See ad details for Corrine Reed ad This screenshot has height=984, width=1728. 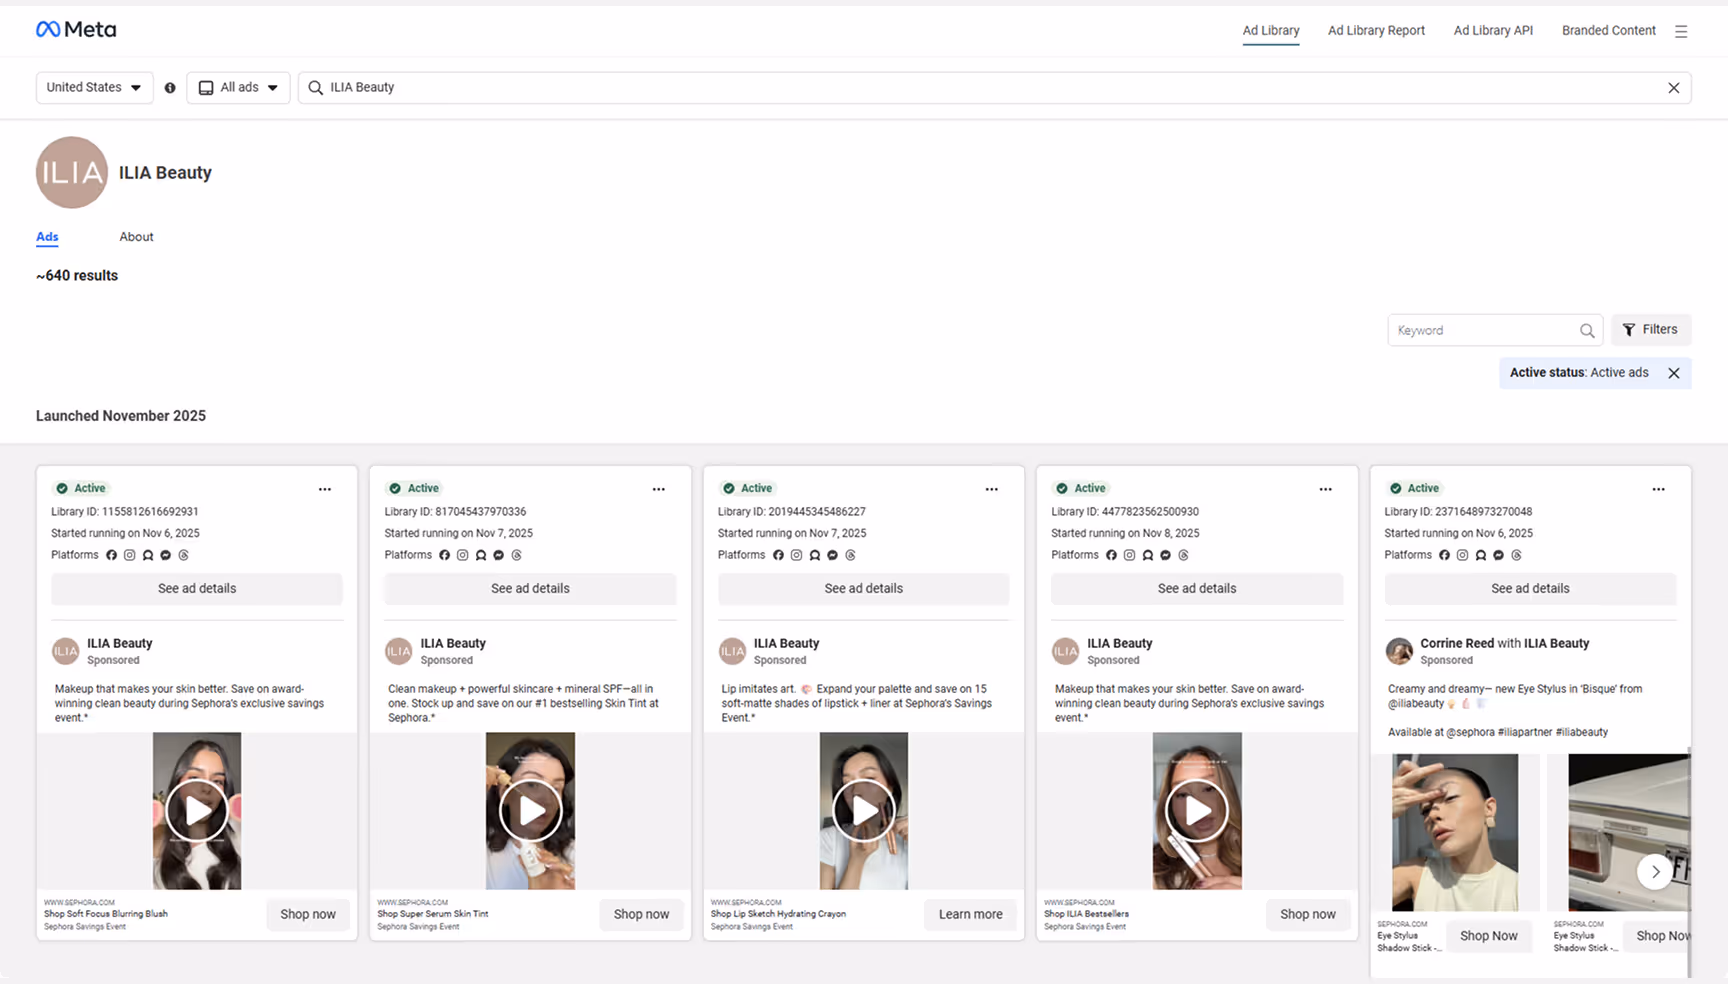point(1530,588)
